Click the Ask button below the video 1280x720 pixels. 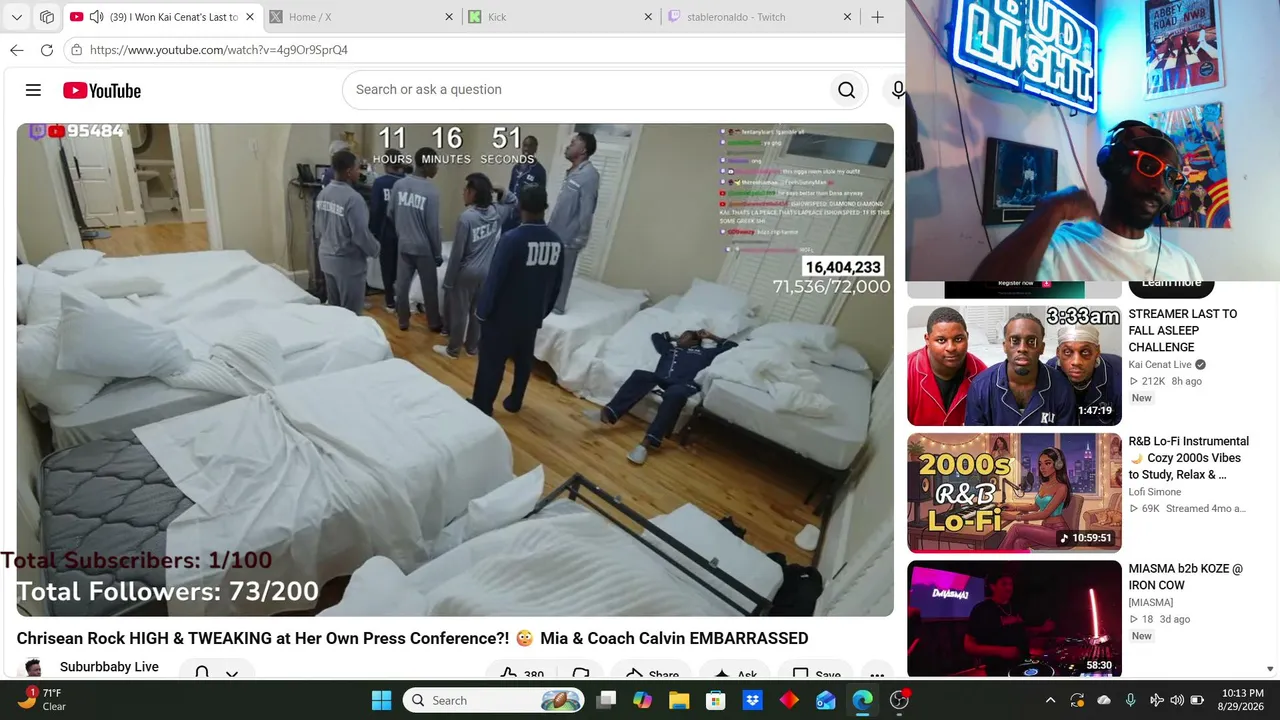click(x=735, y=675)
